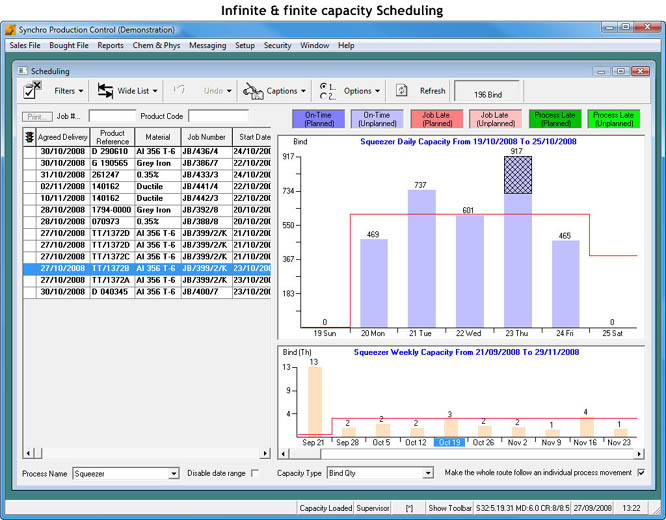Image resolution: width=666 pixels, height=520 pixels.
Task: Click the Print button
Action: [37, 117]
